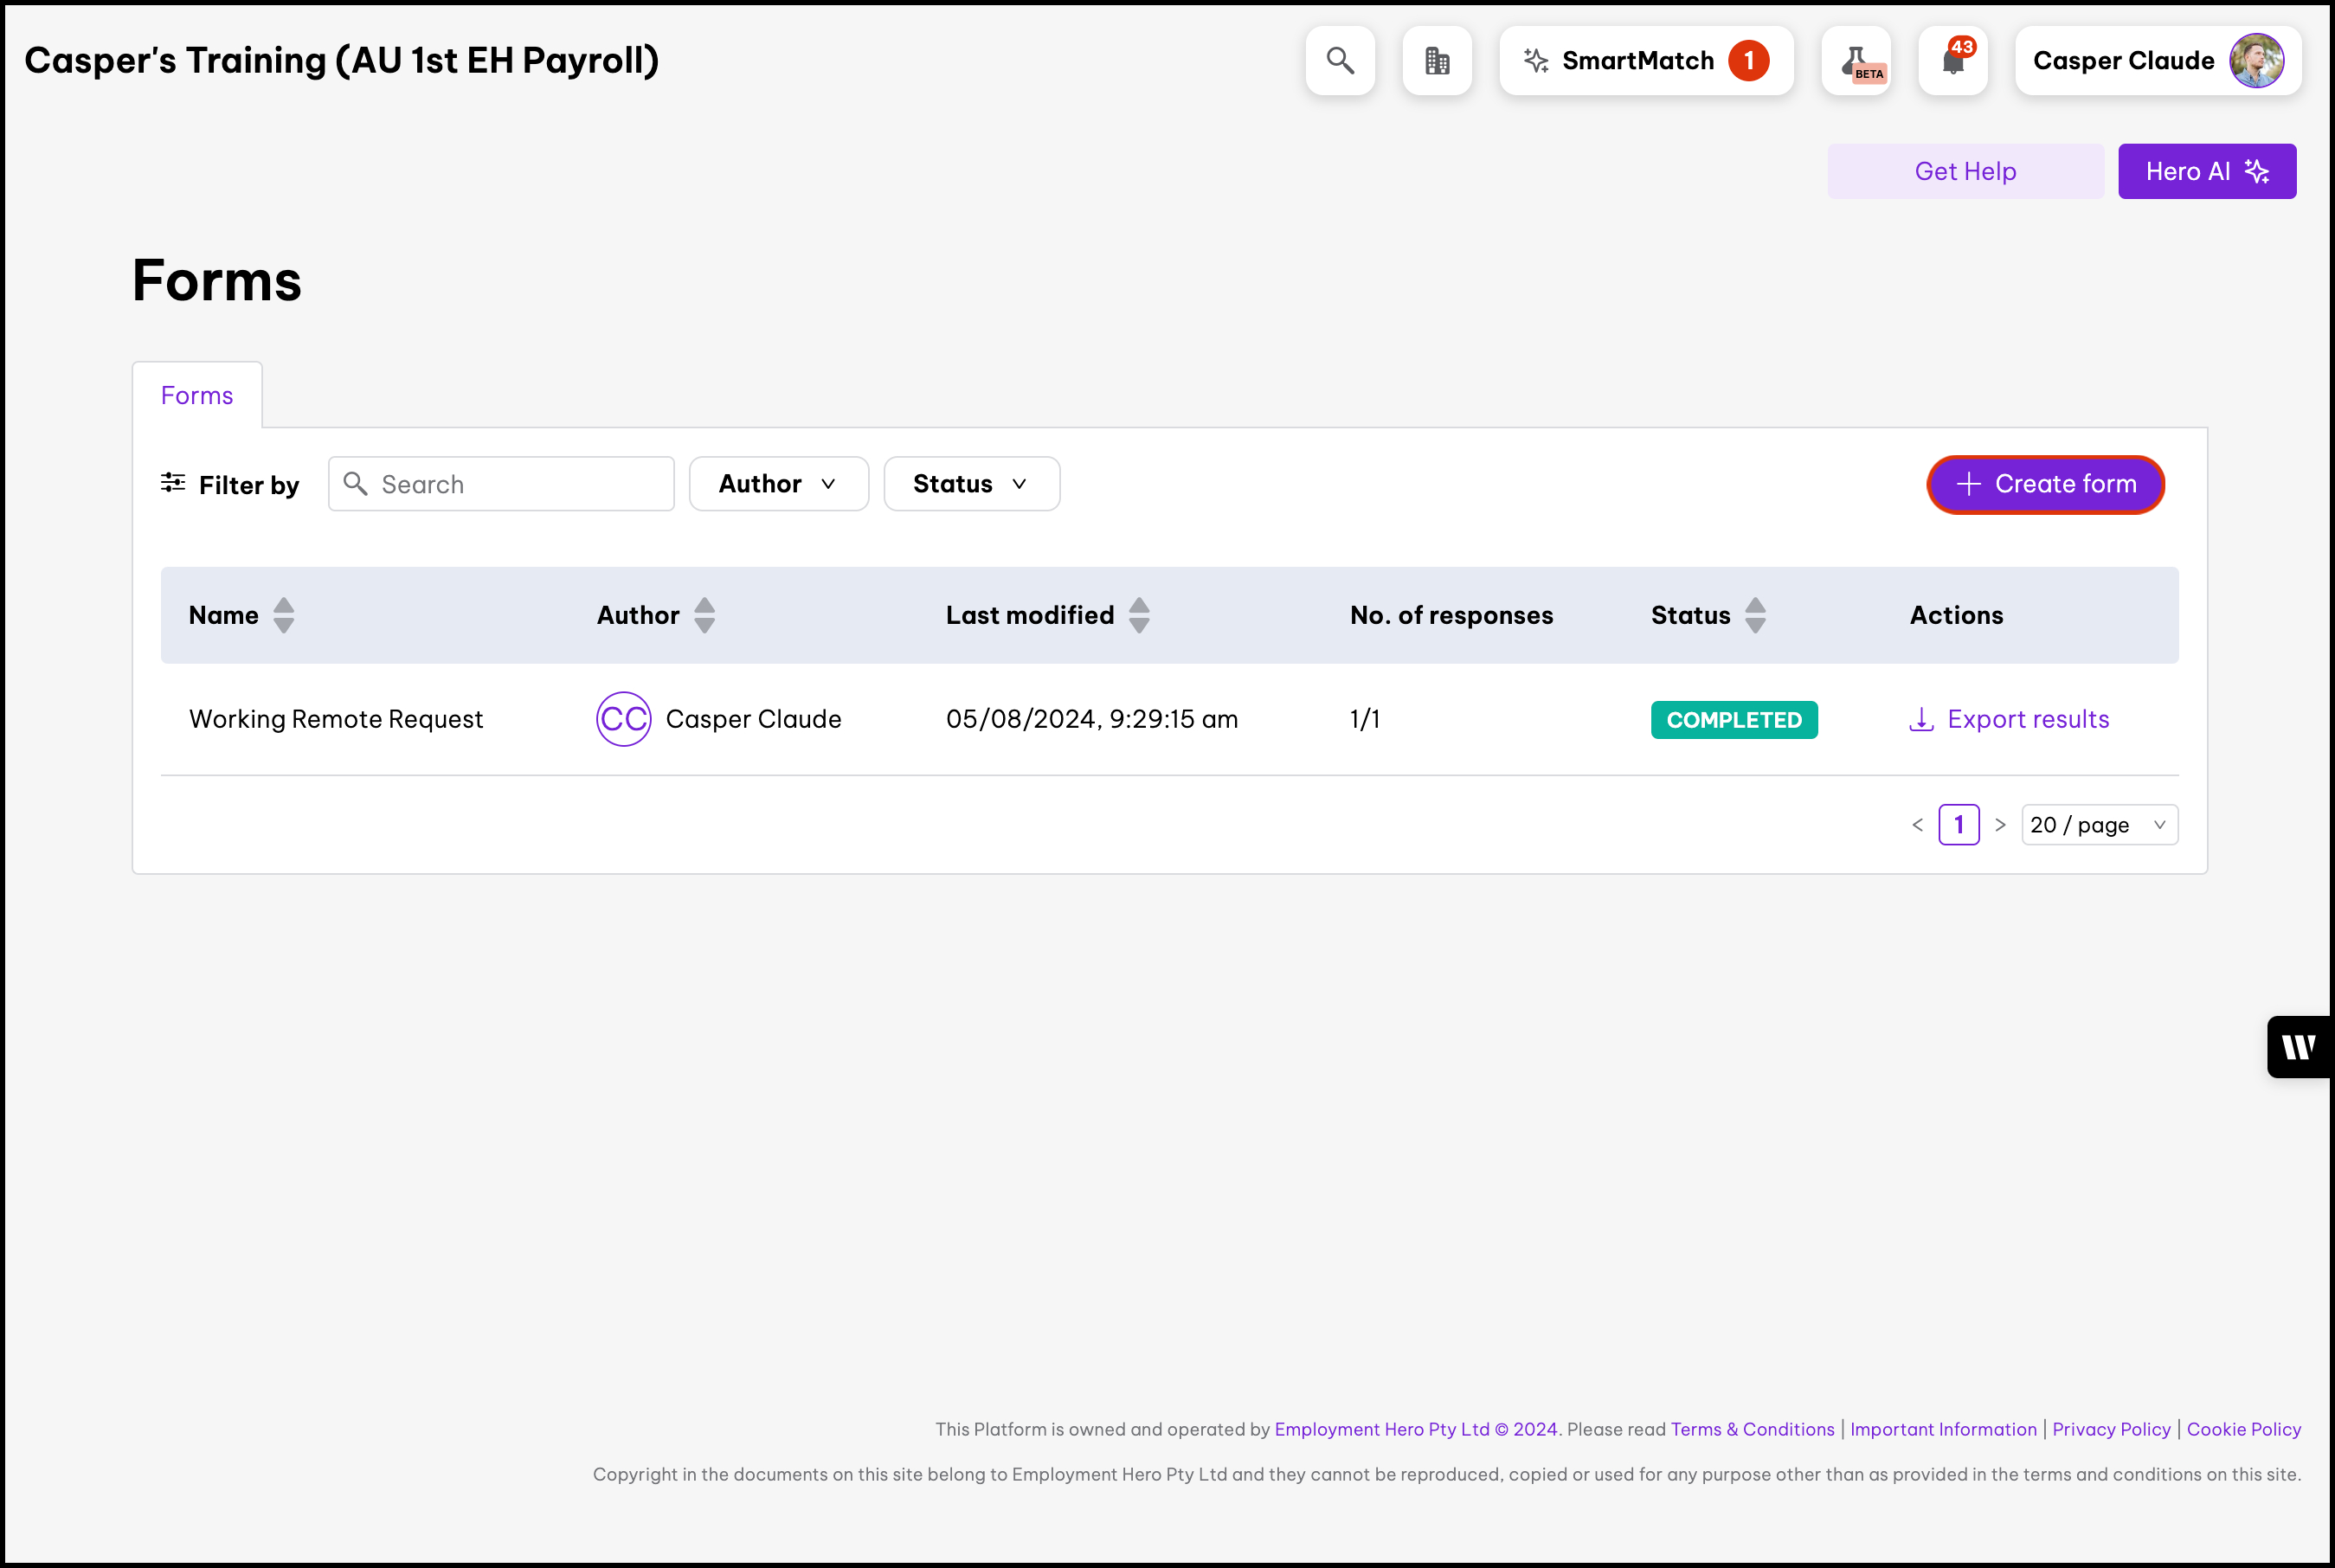Image resolution: width=2335 pixels, height=1568 pixels.
Task: Sort table by Name column
Action: tap(284, 615)
